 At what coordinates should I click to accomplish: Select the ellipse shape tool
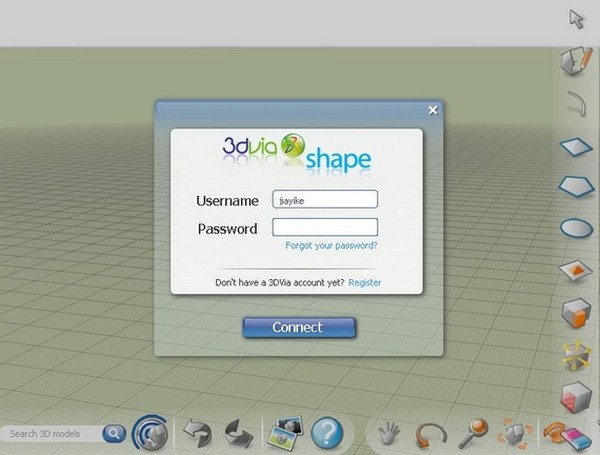coord(577,228)
